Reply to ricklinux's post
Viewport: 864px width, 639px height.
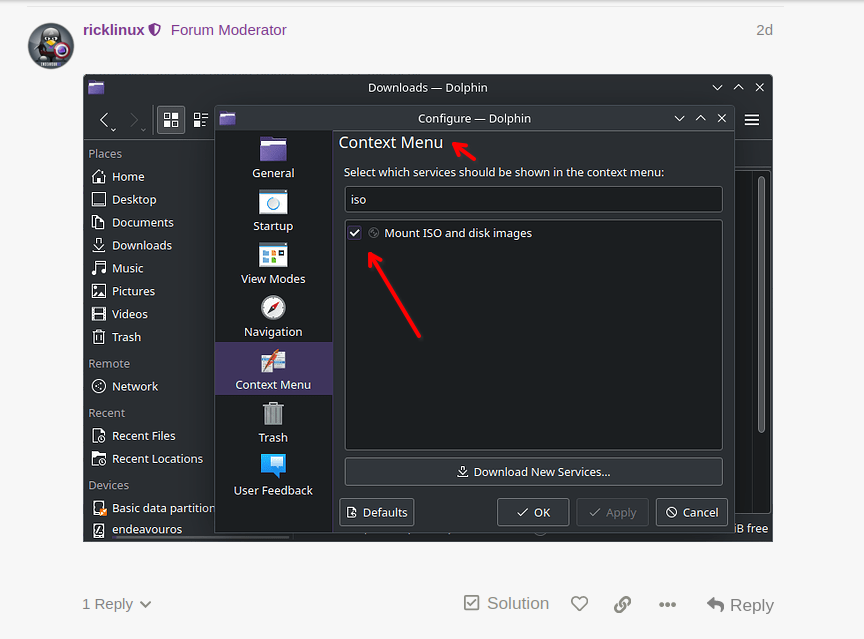point(740,605)
